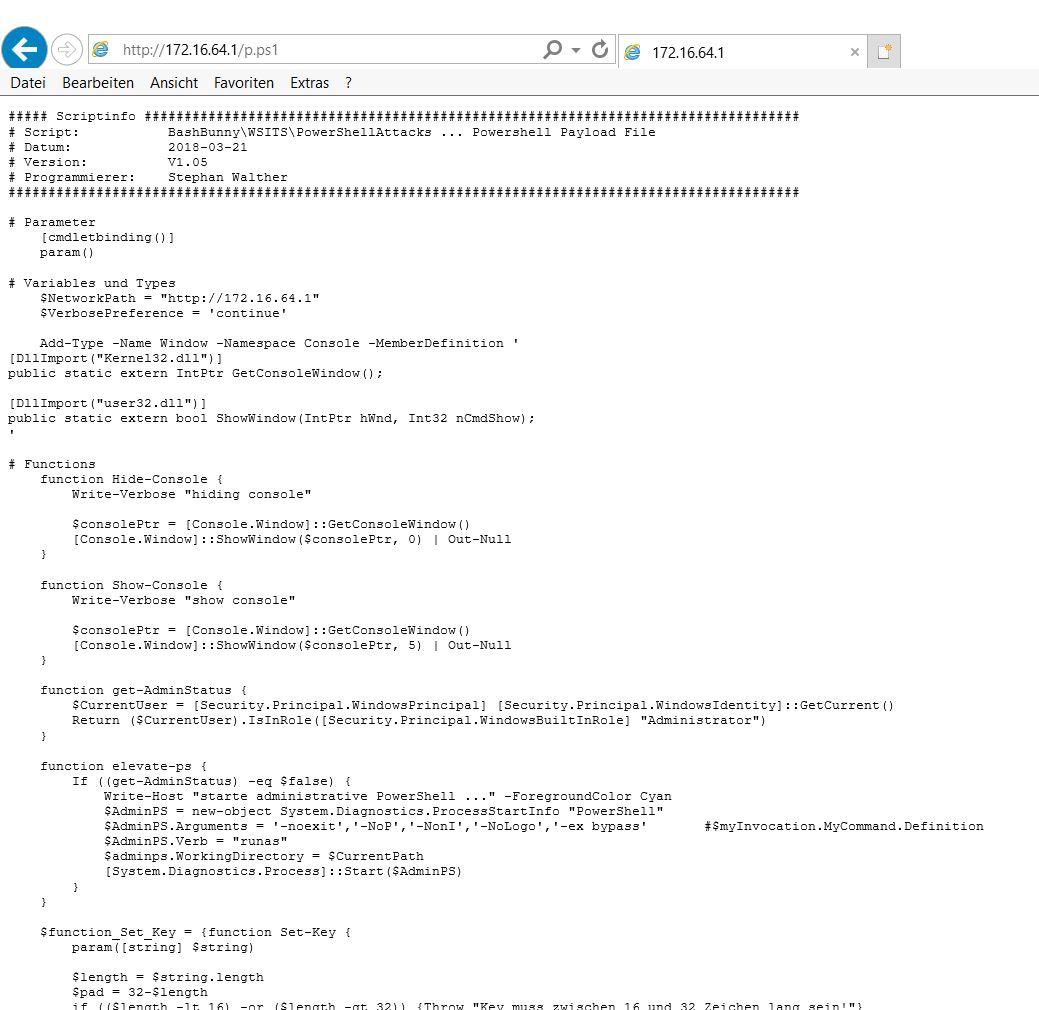Click the 'Write-Verbose "show console"' line
The image size is (1039, 1010).
point(184,600)
